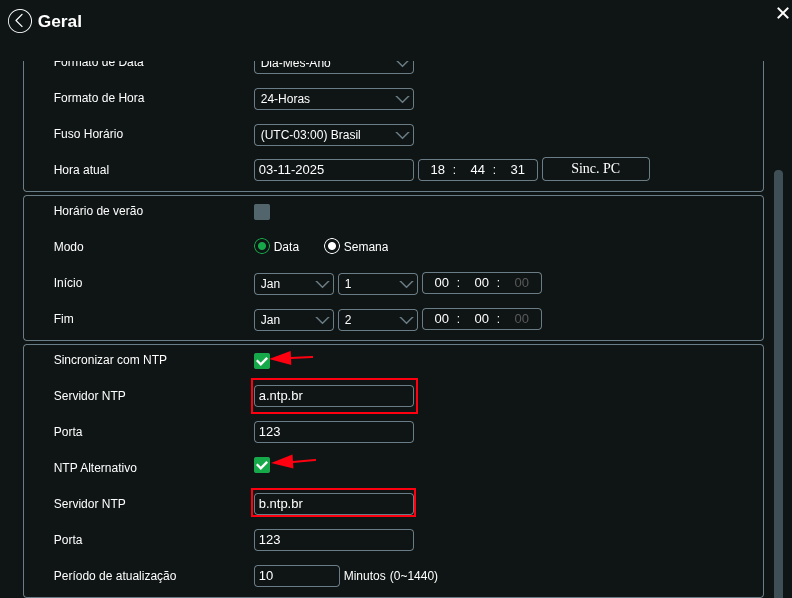792x598 pixels.
Task: Close the Geral settings window
Action: click(x=782, y=13)
